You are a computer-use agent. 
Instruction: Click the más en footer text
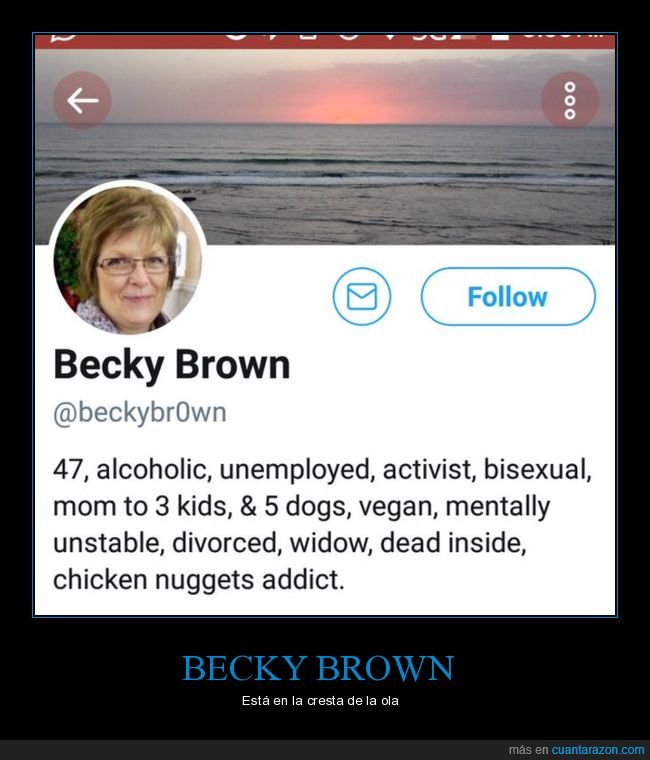click(x=528, y=750)
